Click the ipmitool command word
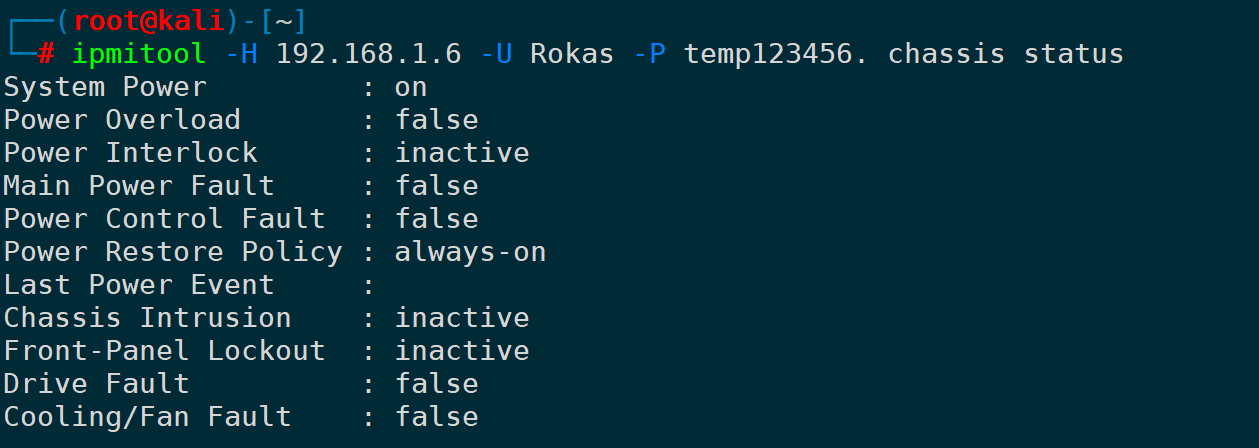 click(139, 54)
